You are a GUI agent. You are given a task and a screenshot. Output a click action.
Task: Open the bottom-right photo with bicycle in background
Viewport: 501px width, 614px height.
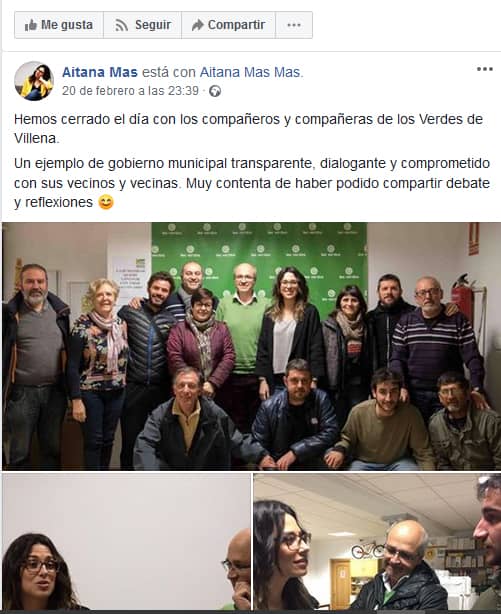(377, 542)
